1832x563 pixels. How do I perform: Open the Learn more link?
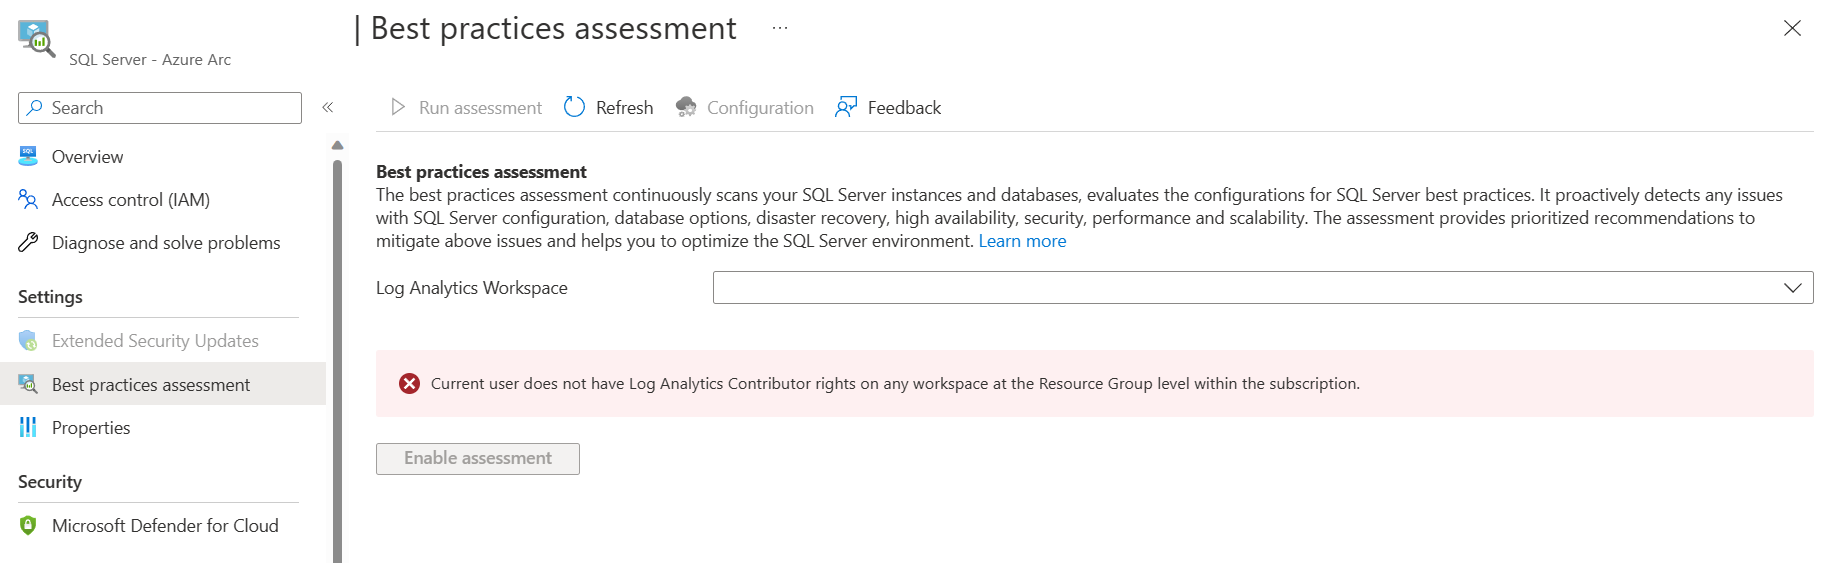1022,241
